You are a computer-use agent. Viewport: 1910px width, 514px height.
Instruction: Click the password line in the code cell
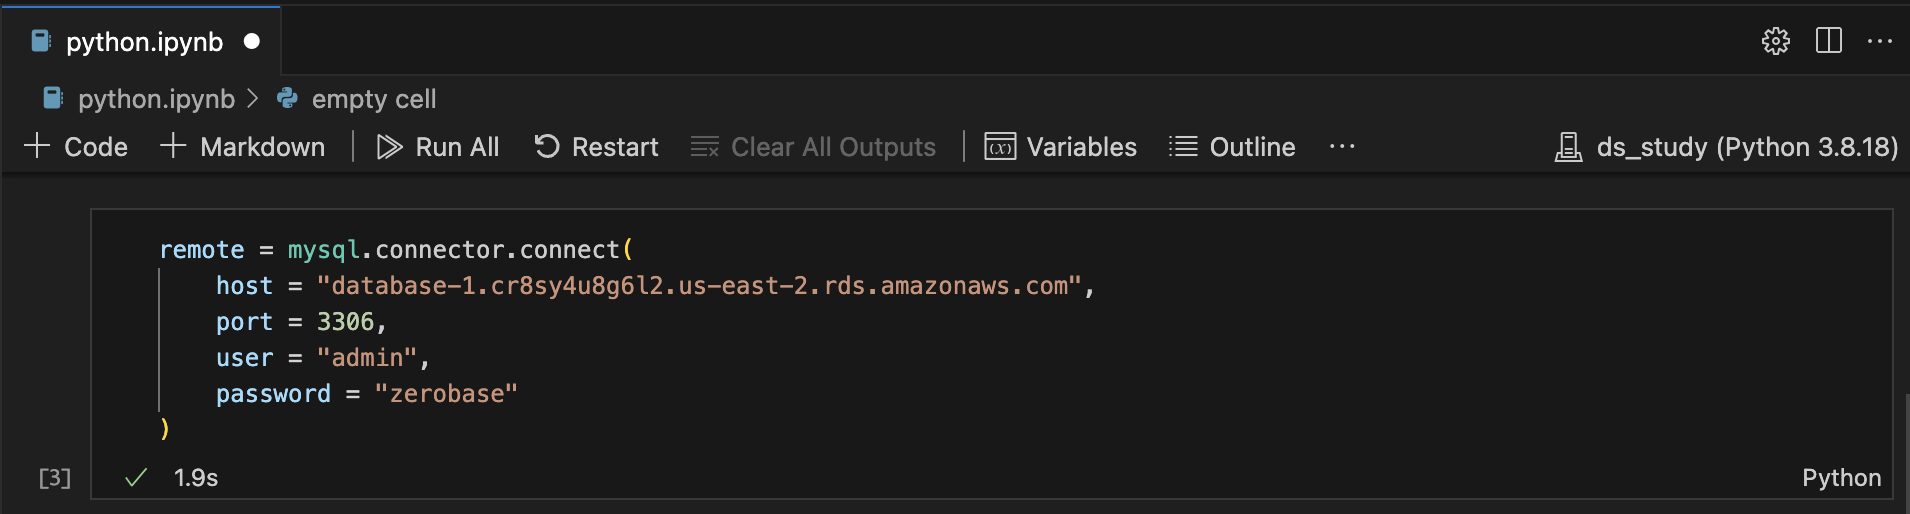367,394
